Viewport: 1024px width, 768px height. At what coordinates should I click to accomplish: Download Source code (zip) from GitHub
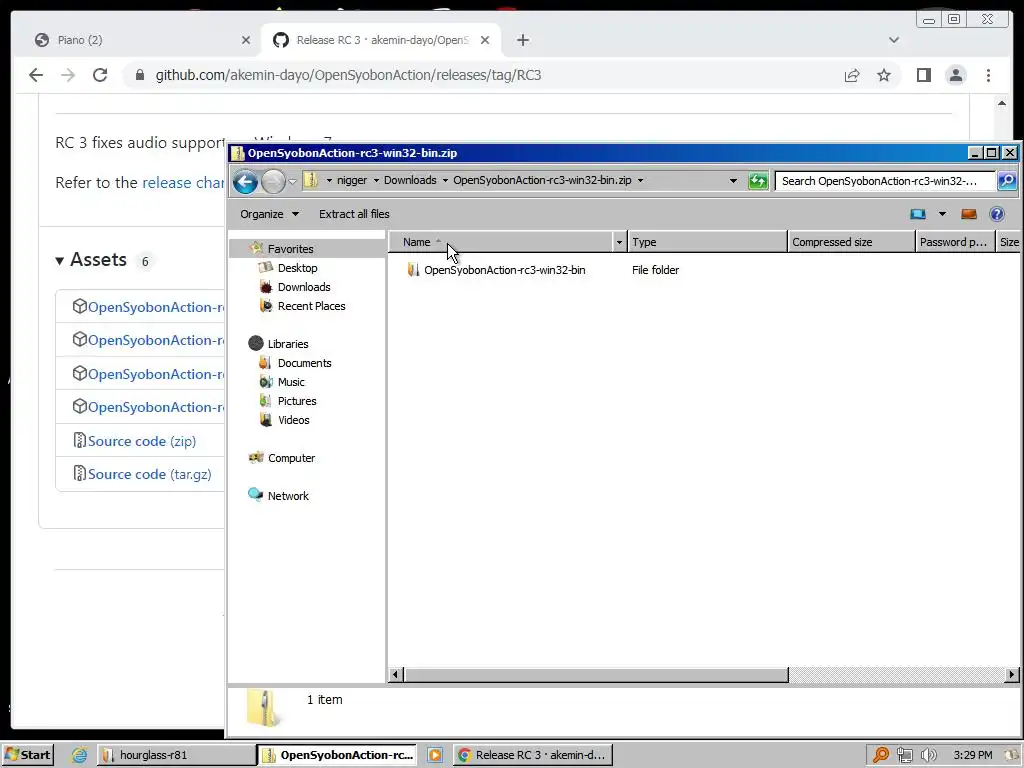[142, 441]
